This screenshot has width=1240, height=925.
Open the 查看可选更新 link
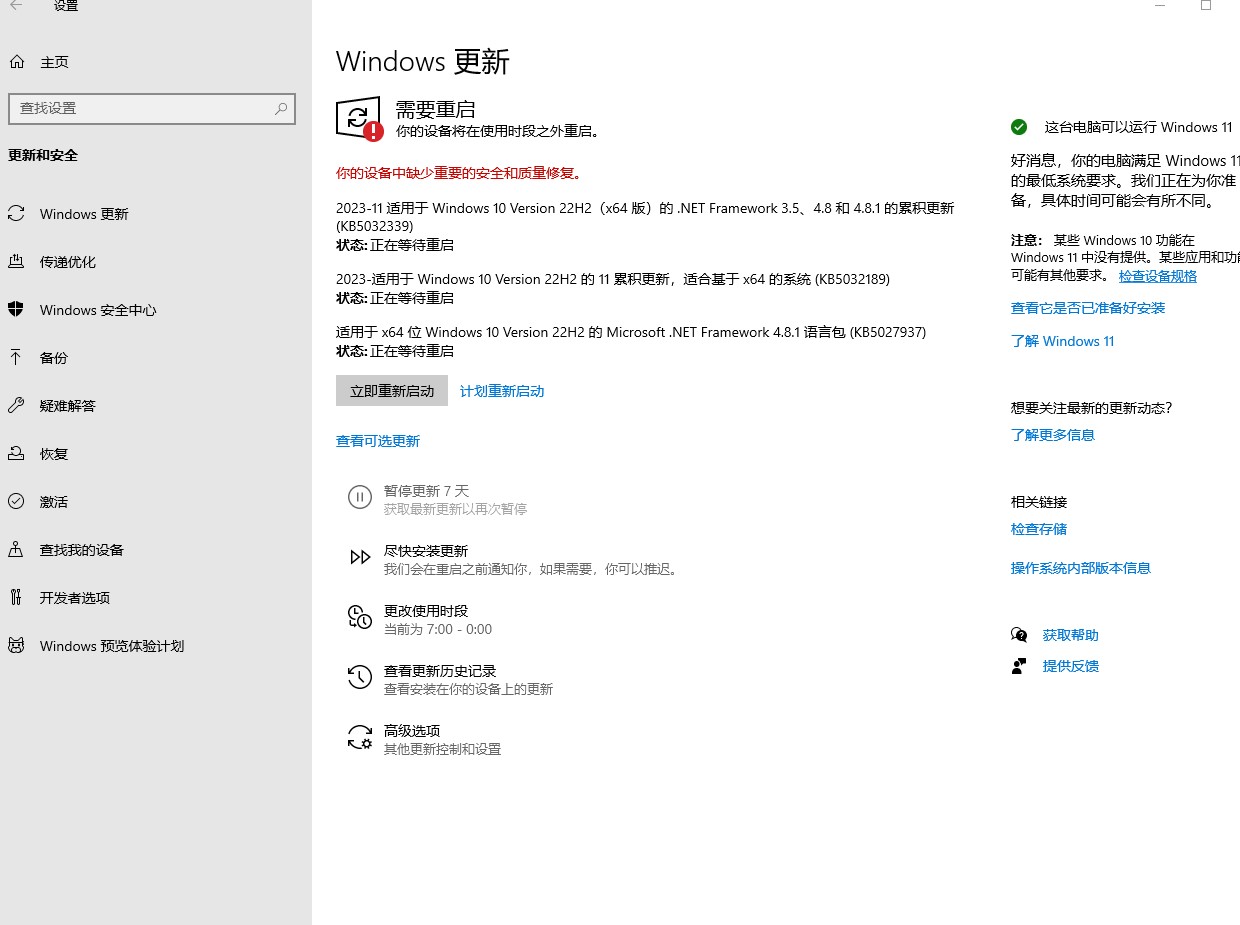(378, 440)
